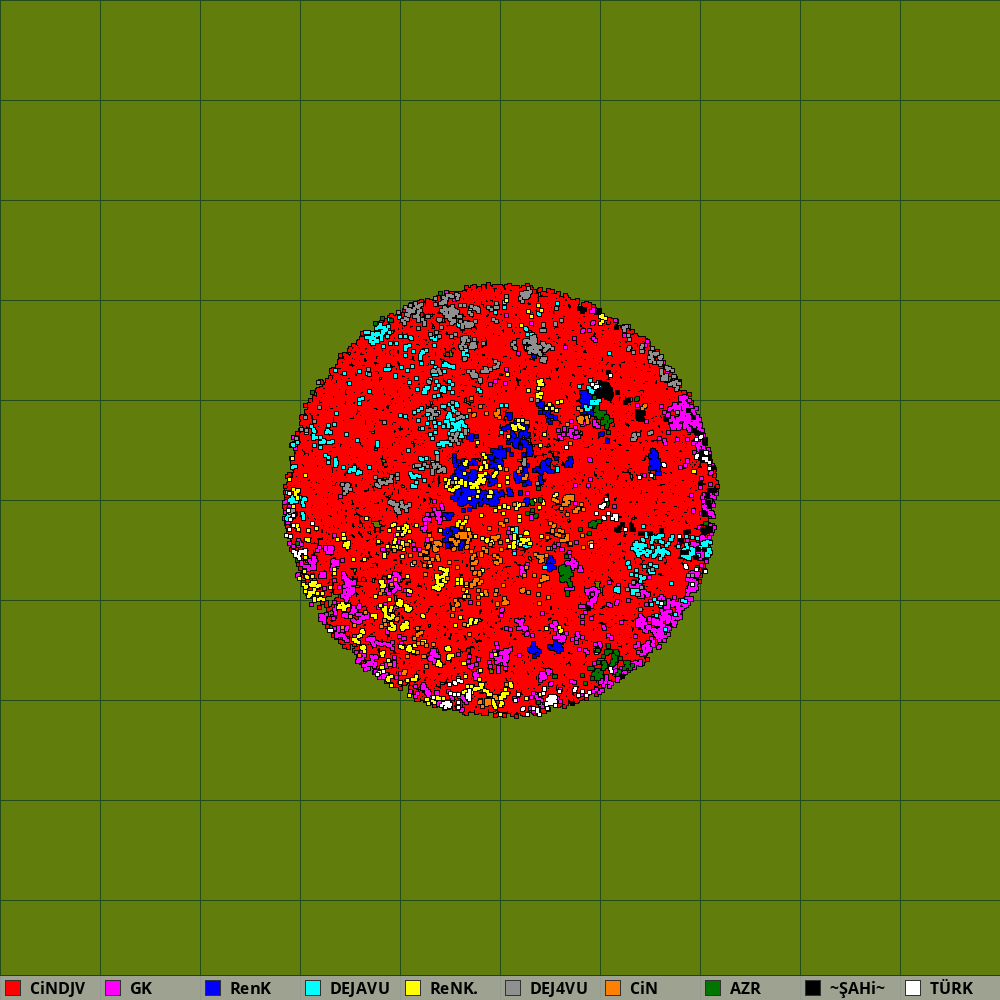This screenshot has height=1000, width=1000.
Task: Click the orange CiN color swatch
Action: point(613,988)
